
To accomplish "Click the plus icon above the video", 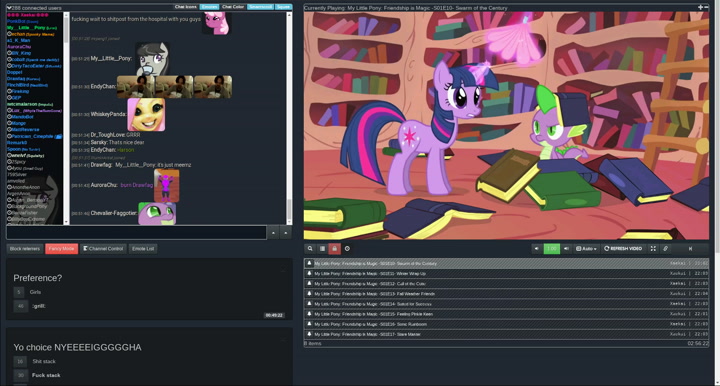I will [700, 7].
